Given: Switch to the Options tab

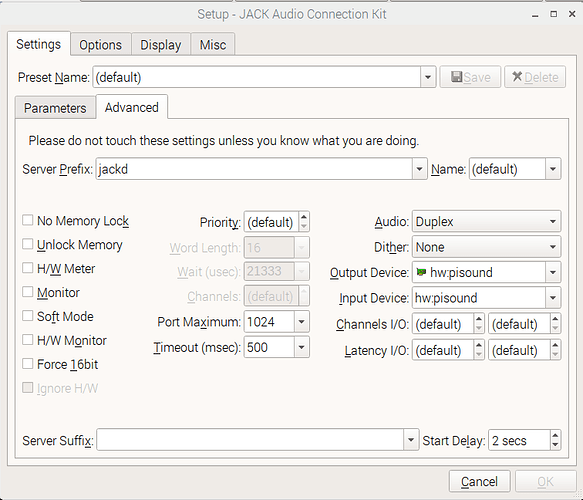Looking at the screenshot, I should click(x=100, y=45).
